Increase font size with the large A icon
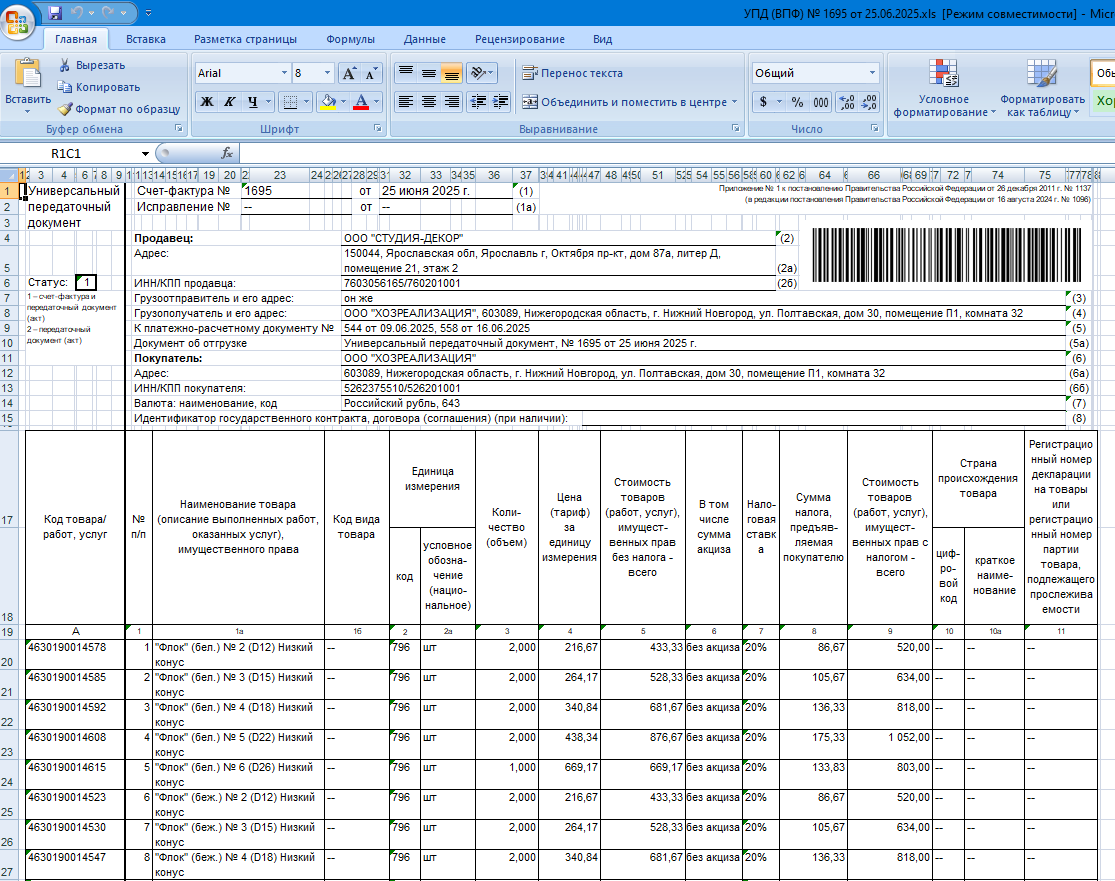Screen dimensions: 1115x881 coord(349,73)
